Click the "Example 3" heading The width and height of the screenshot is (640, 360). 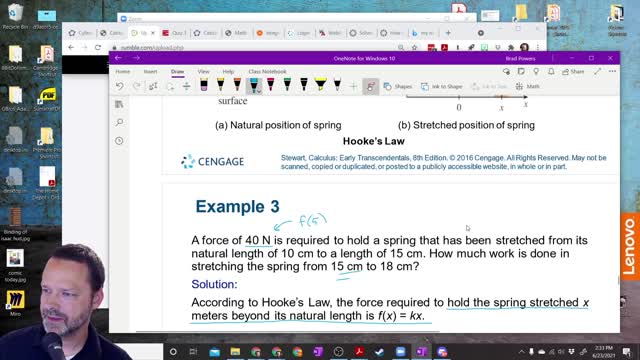point(238,207)
